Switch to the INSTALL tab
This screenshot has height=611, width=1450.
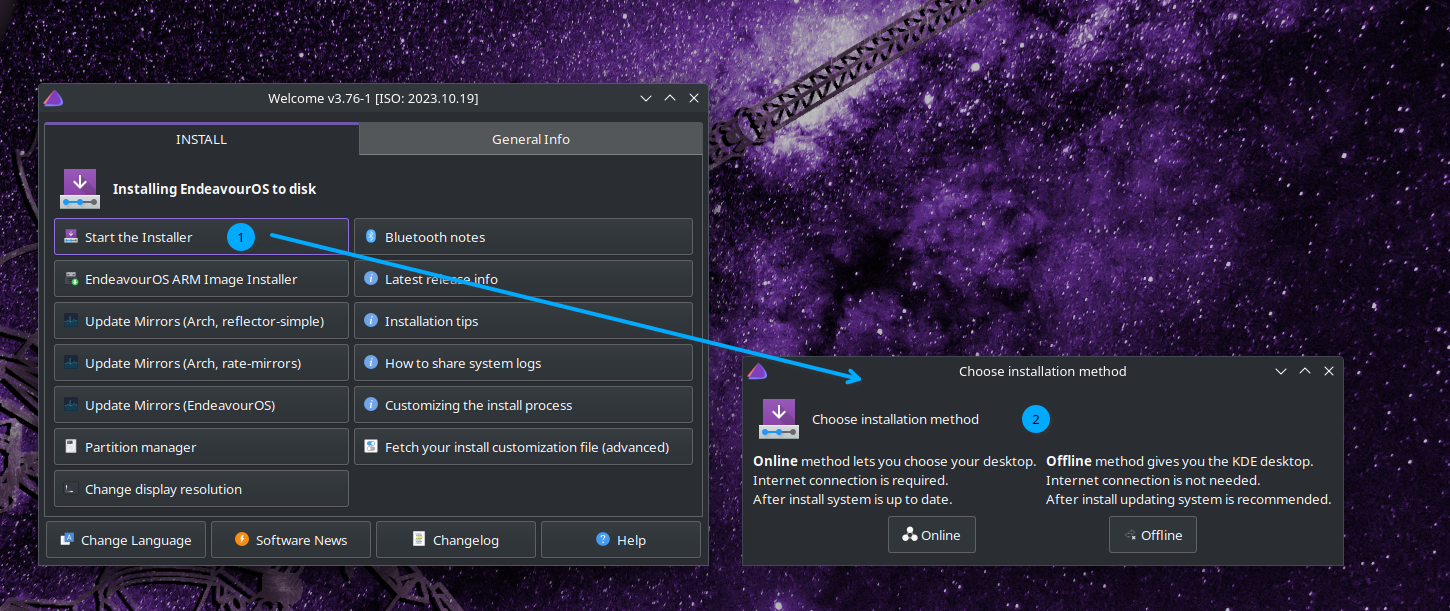[201, 139]
